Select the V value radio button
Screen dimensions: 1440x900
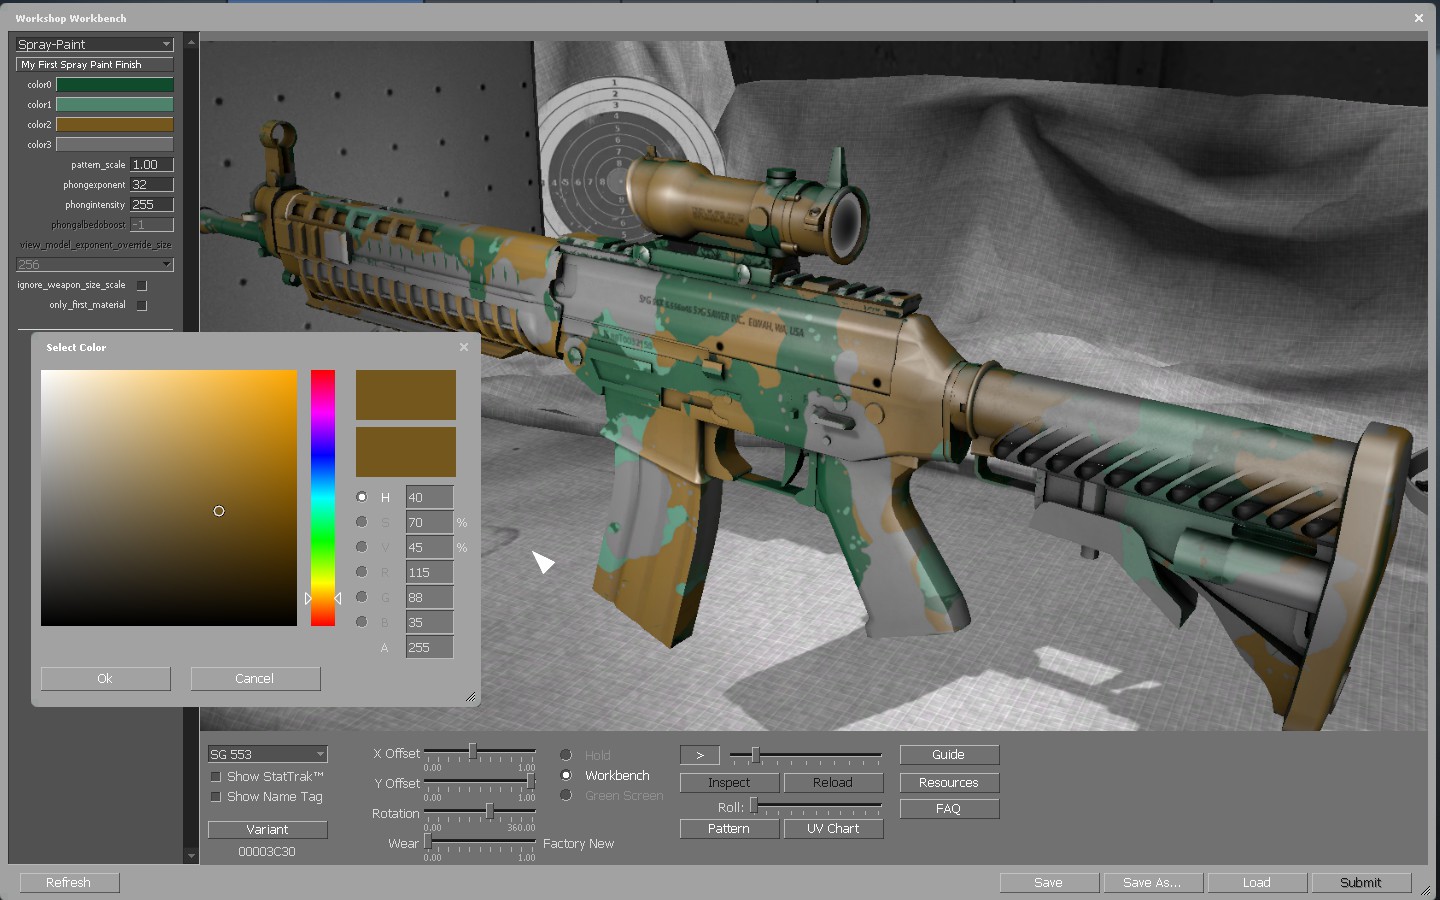[x=361, y=547]
